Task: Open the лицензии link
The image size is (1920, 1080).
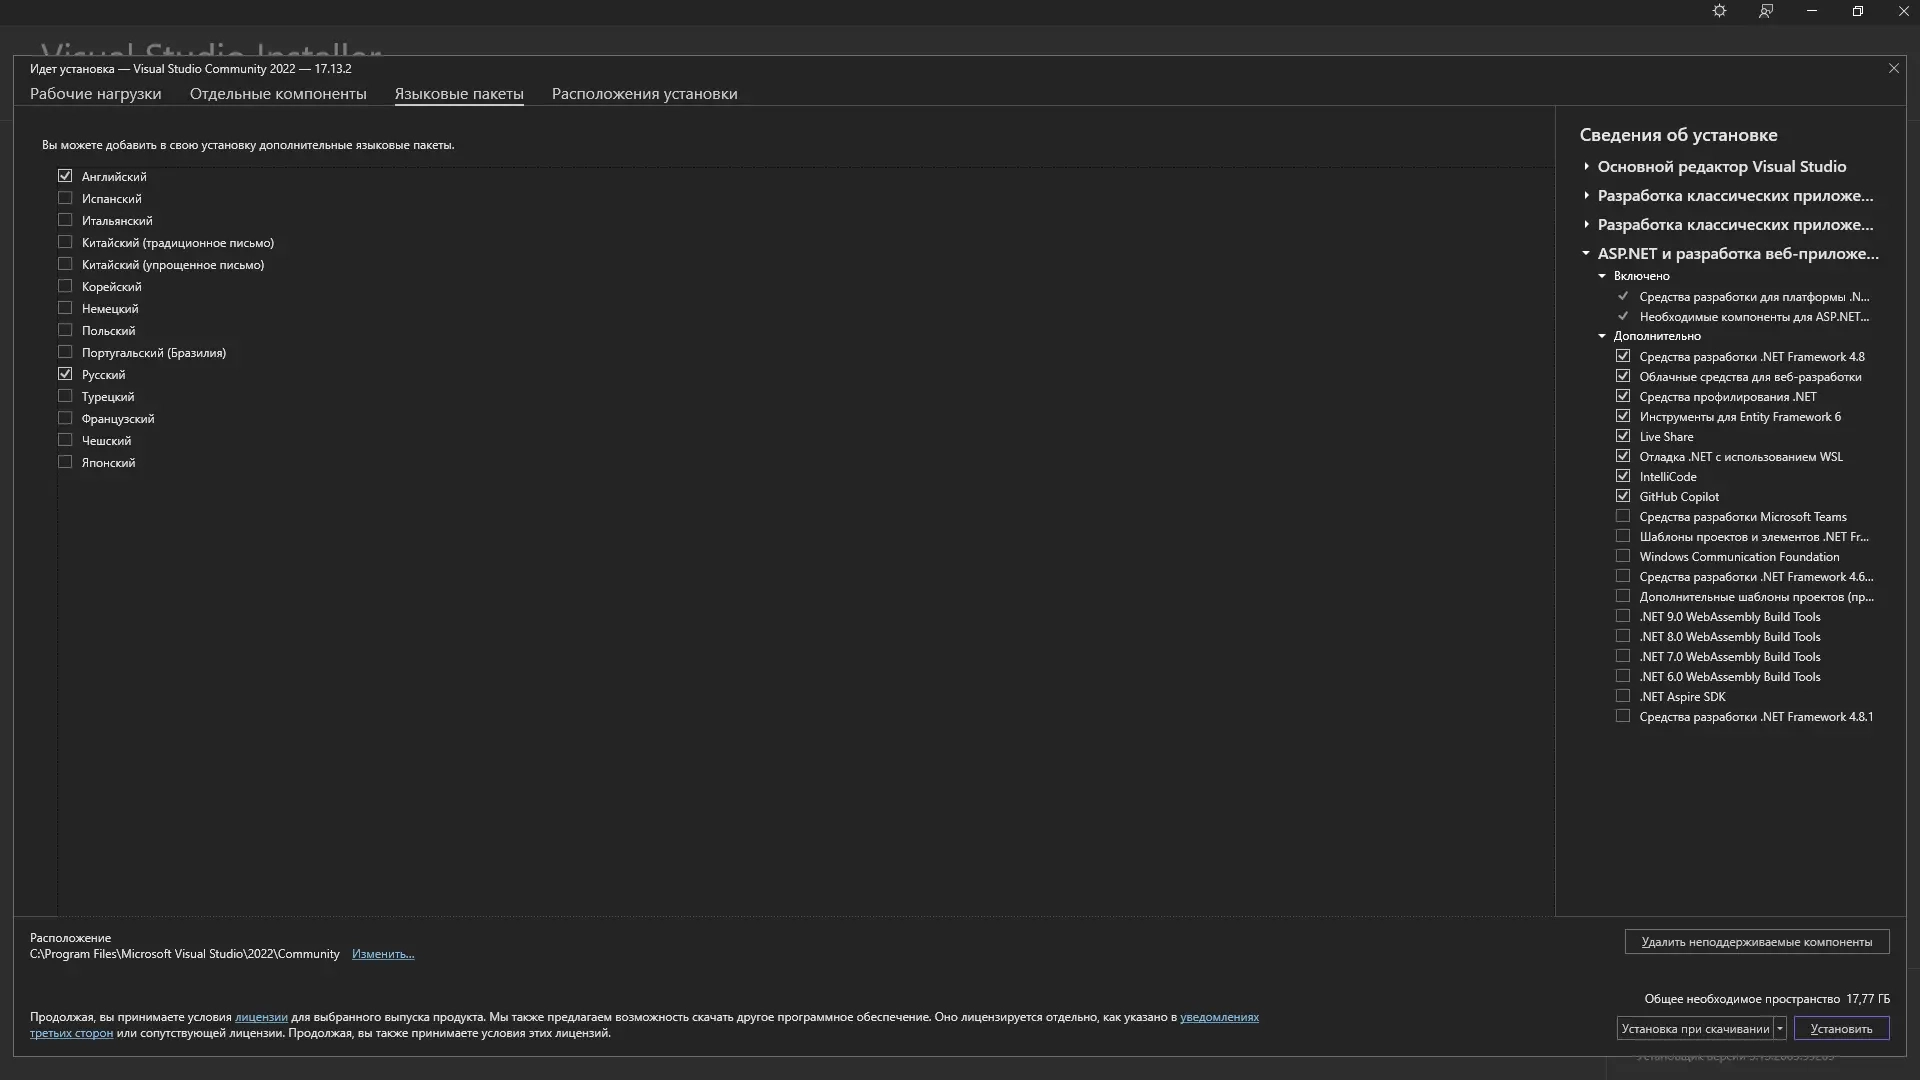Action: click(x=261, y=1017)
